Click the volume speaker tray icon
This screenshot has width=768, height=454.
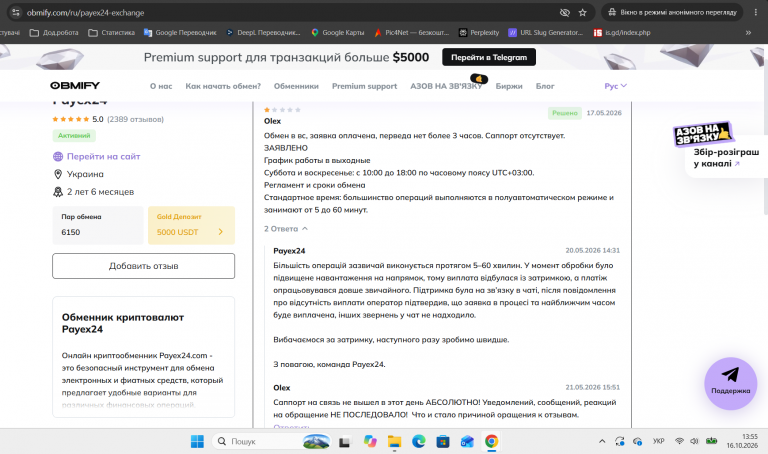click(694, 441)
